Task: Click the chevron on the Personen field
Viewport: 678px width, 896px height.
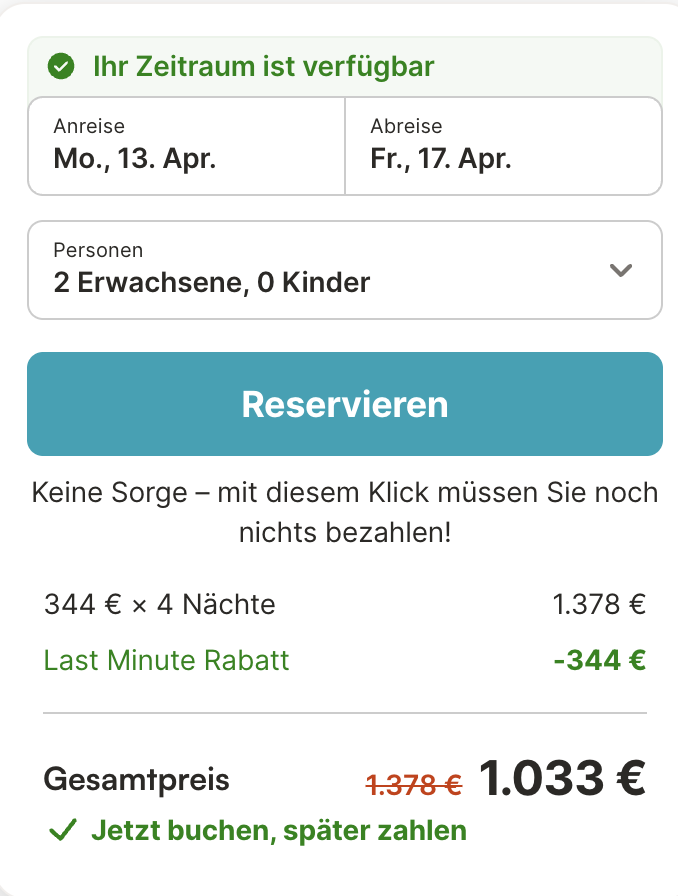Action: [x=620, y=270]
